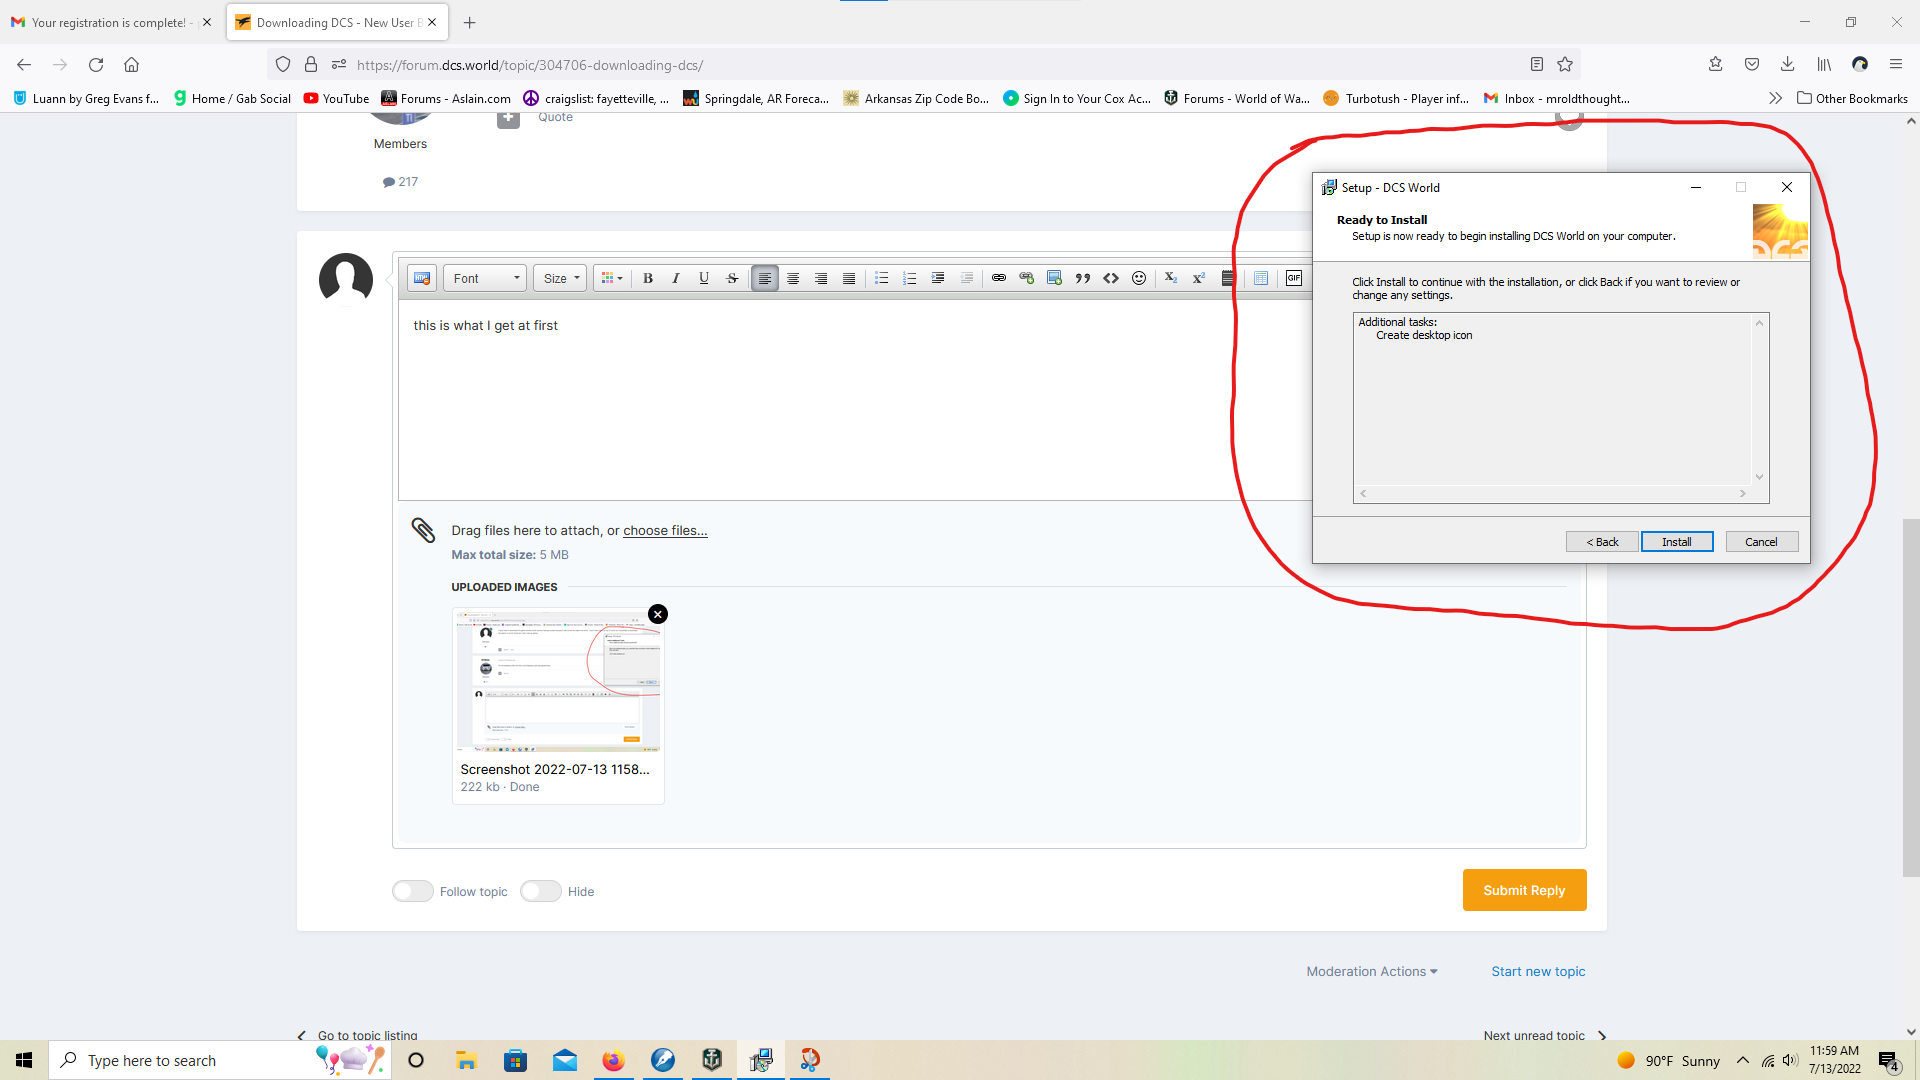
Task: Toggle the Follow topic switch
Action: click(413, 891)
